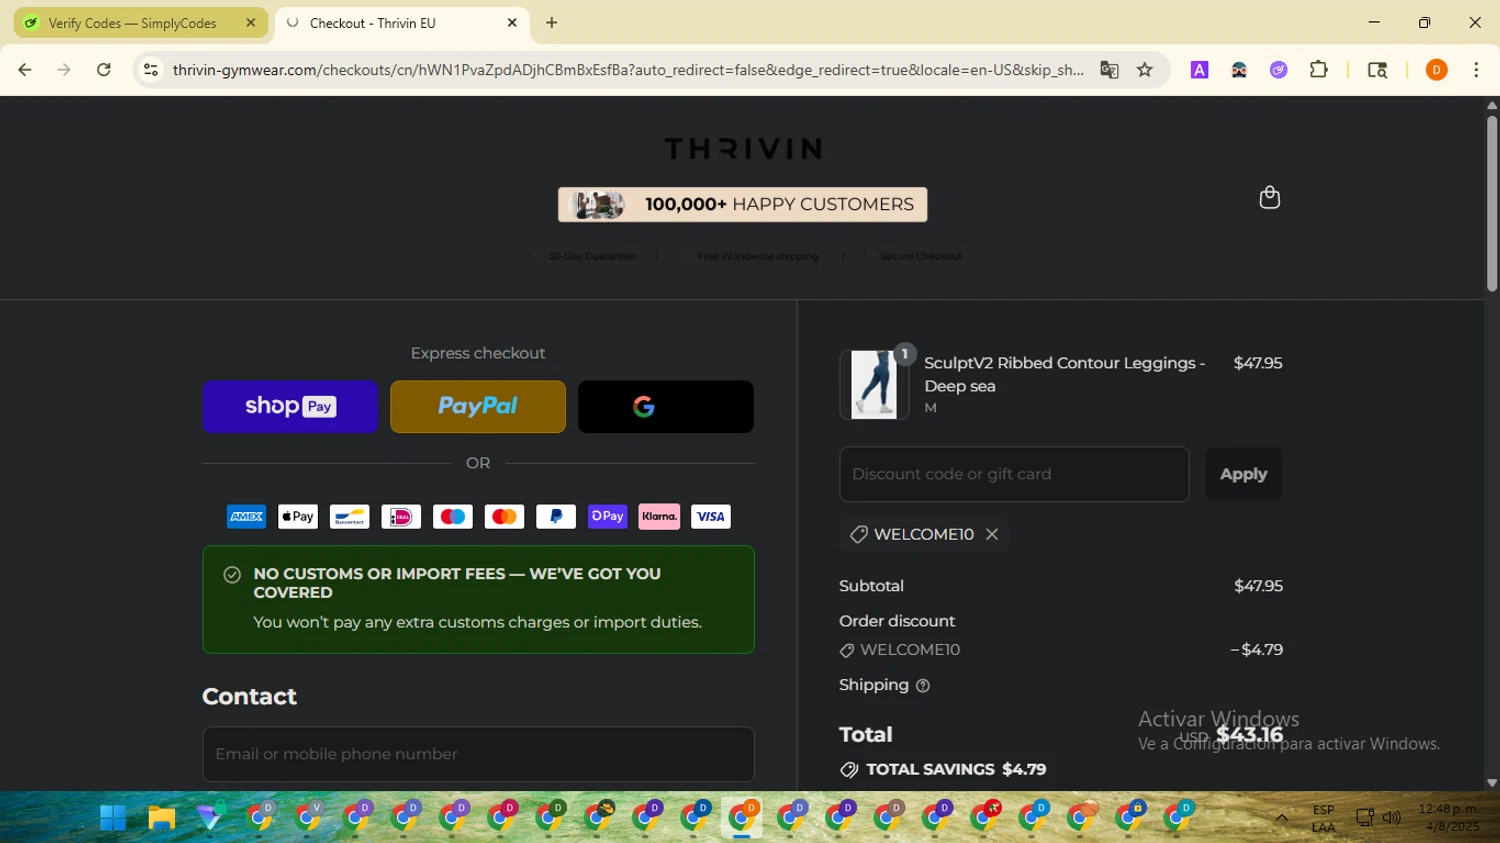
Task: Click the Shop Pay payment badge icon
Action: (x=608, y=517)
